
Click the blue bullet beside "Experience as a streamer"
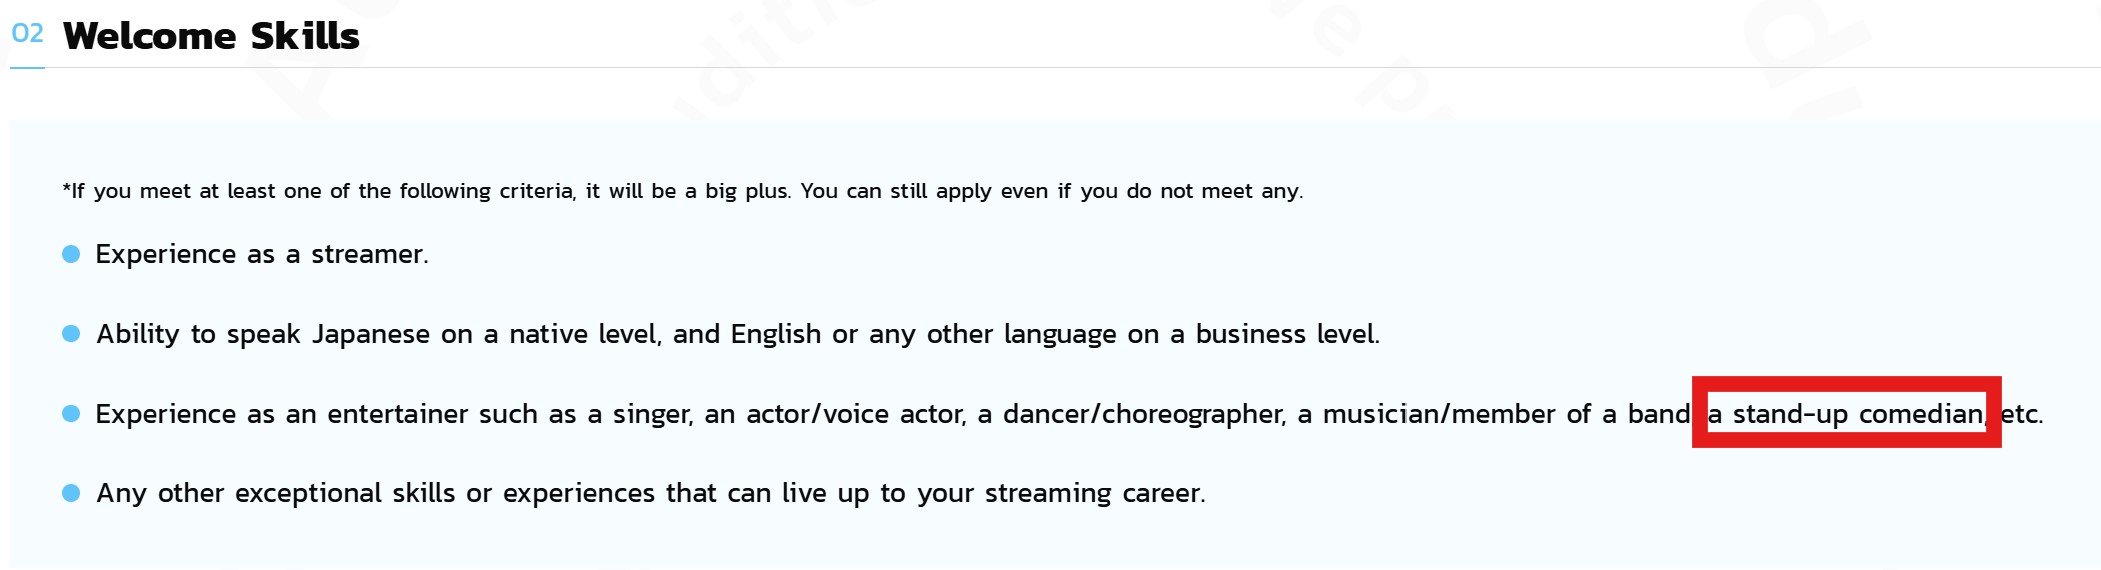coord(71,254)
